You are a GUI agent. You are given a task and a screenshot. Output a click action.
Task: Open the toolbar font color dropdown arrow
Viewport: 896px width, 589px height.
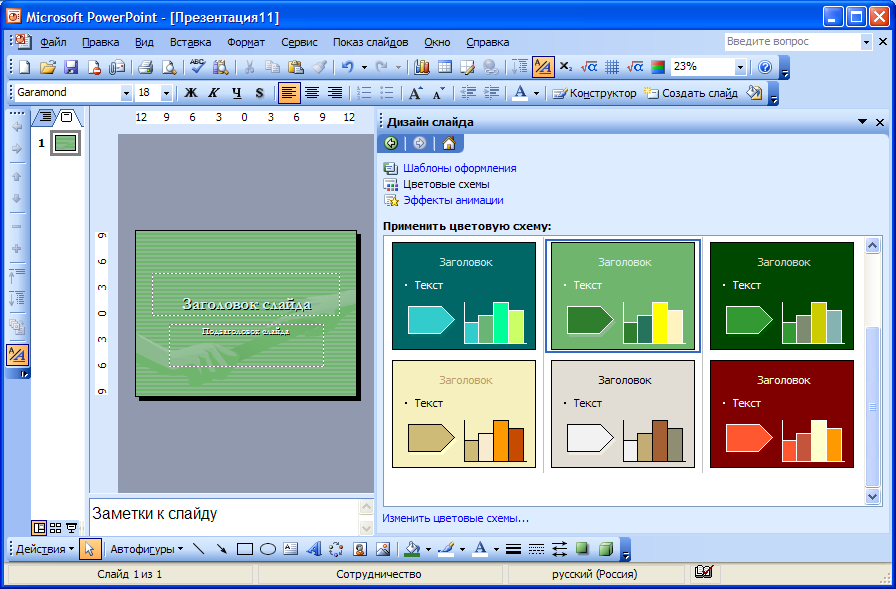pos(536,93)
